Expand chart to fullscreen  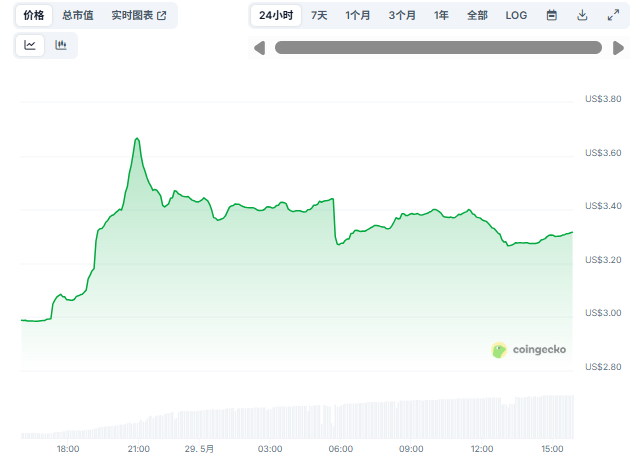coord(613,15)
